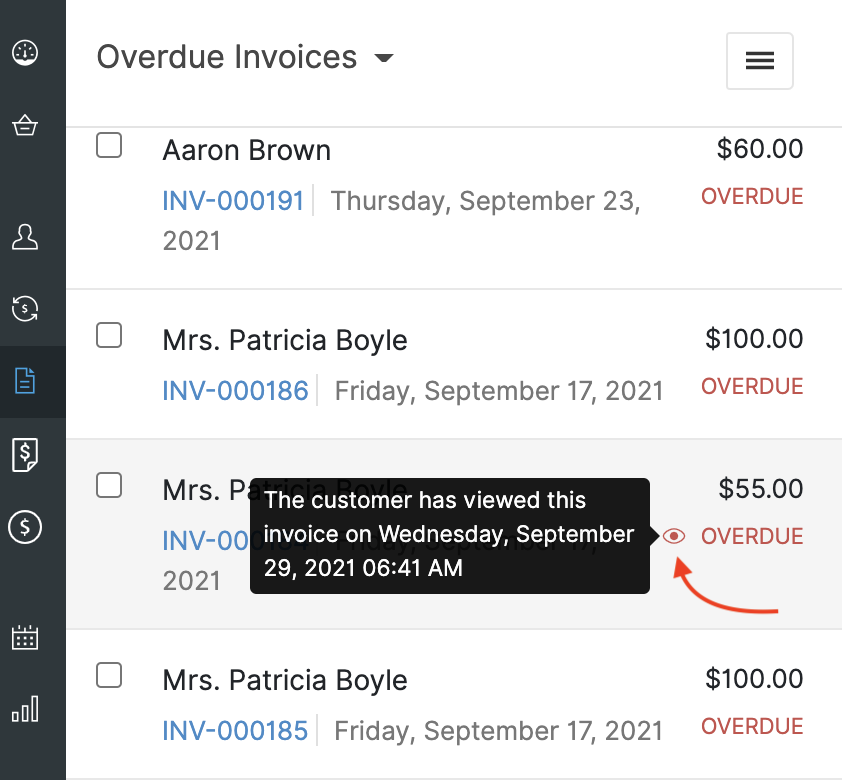Open the Contacts section
Image resolution: width=842 pixels, height=780 pixels.
click(24, 238)
